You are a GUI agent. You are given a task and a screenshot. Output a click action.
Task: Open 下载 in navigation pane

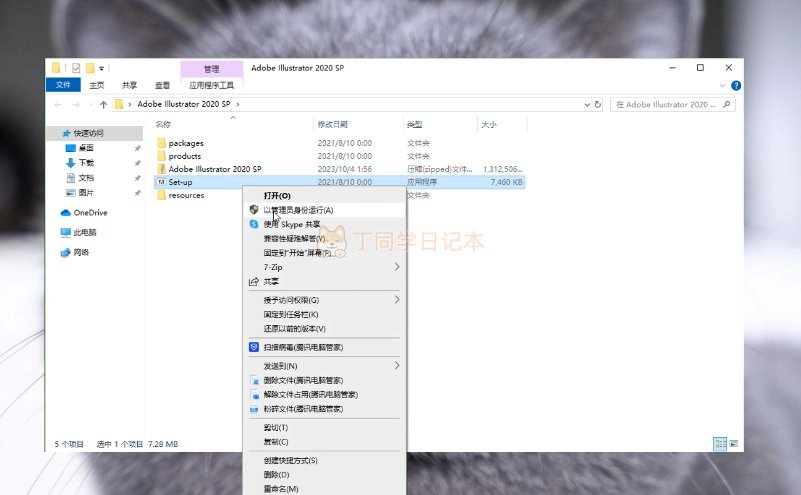(x=86, y=162)
